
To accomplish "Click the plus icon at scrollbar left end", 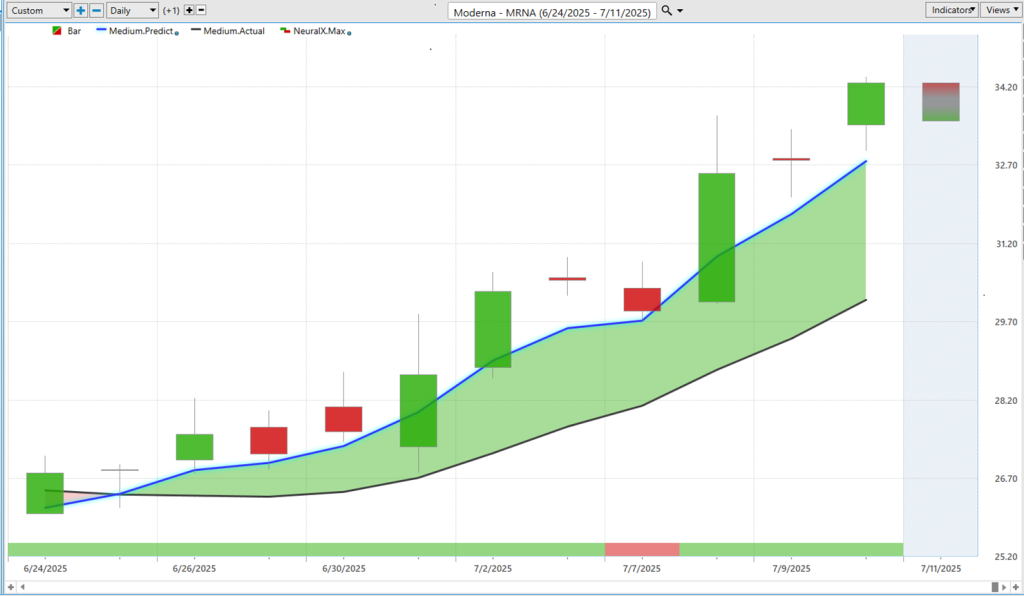I will click(10, 588).
